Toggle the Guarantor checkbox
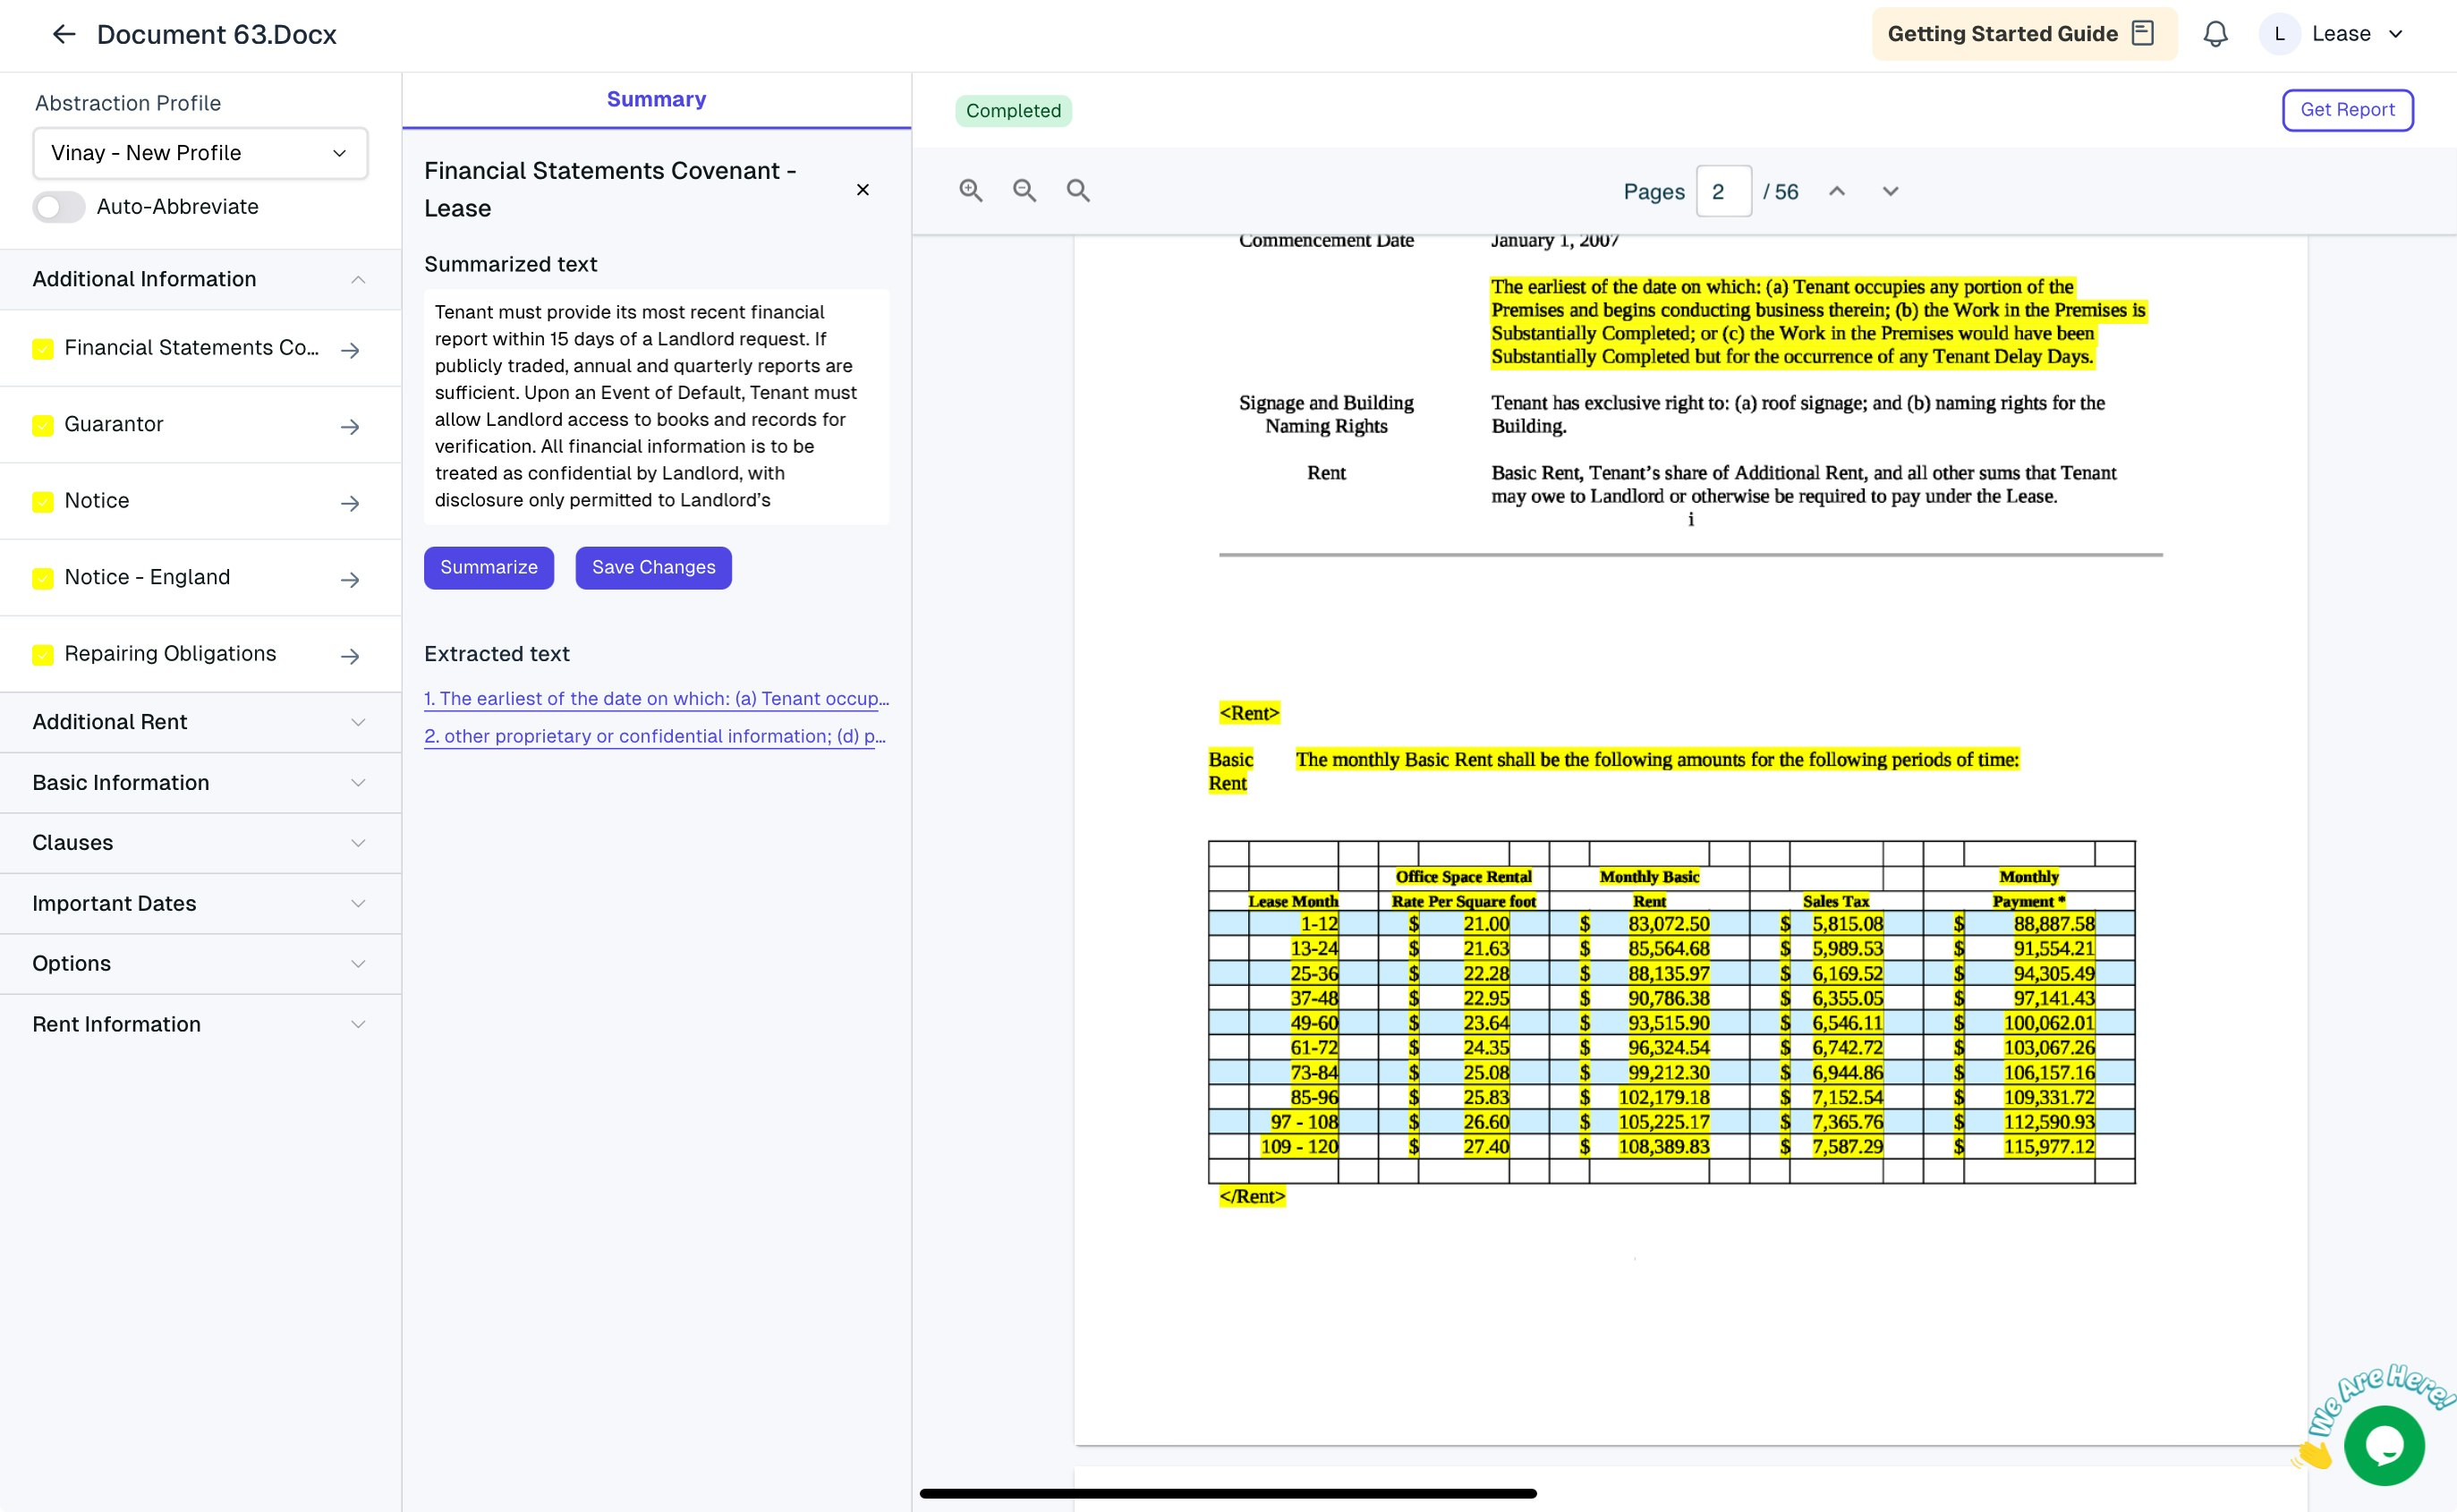Image resolution: width=2457 pixels, height=1512 pixels. [x=43, y=426]
